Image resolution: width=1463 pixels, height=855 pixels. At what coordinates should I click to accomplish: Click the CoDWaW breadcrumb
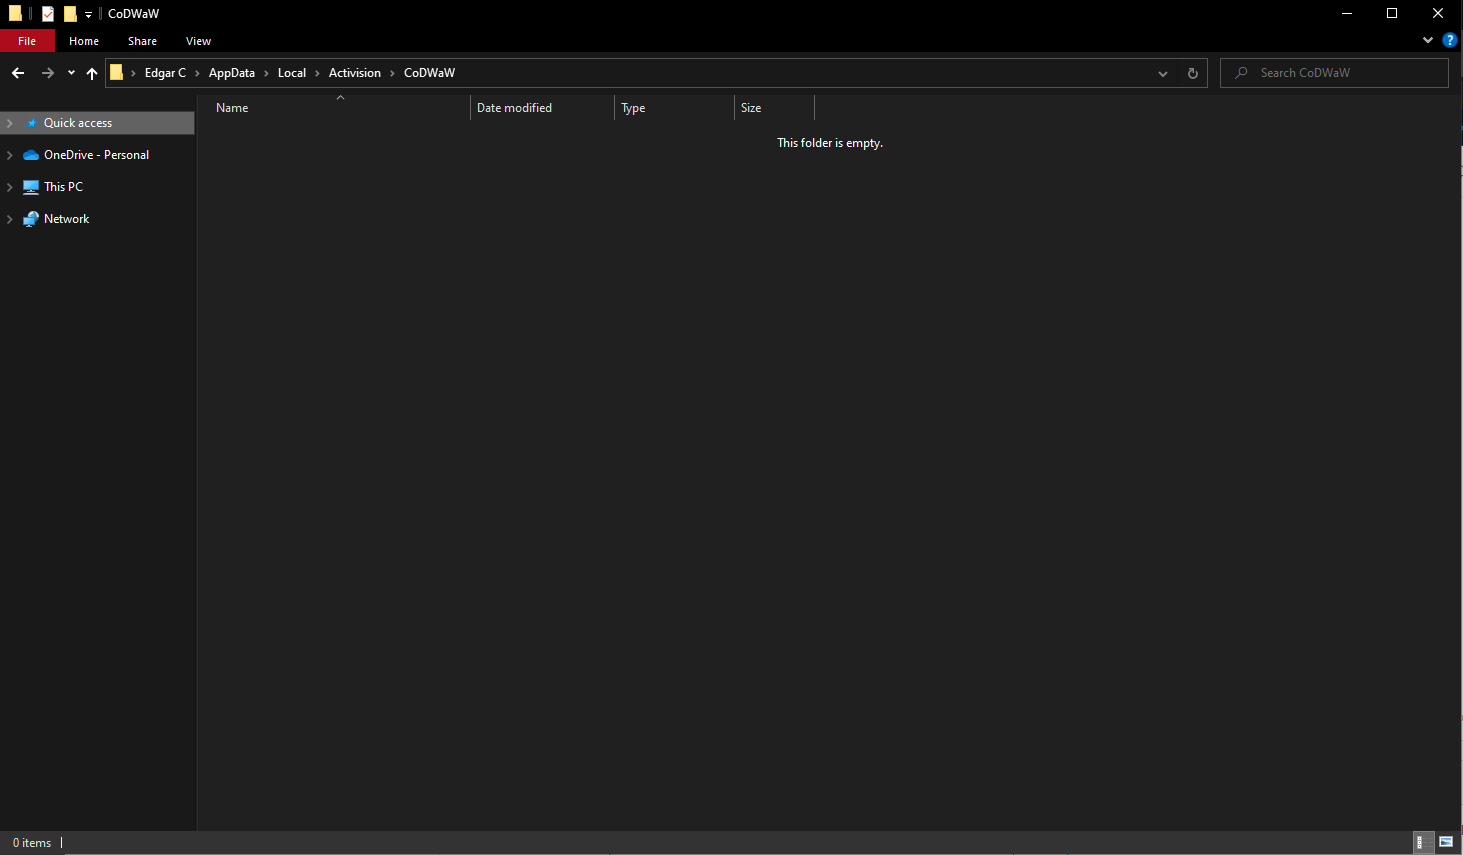(x=429, y=73)
